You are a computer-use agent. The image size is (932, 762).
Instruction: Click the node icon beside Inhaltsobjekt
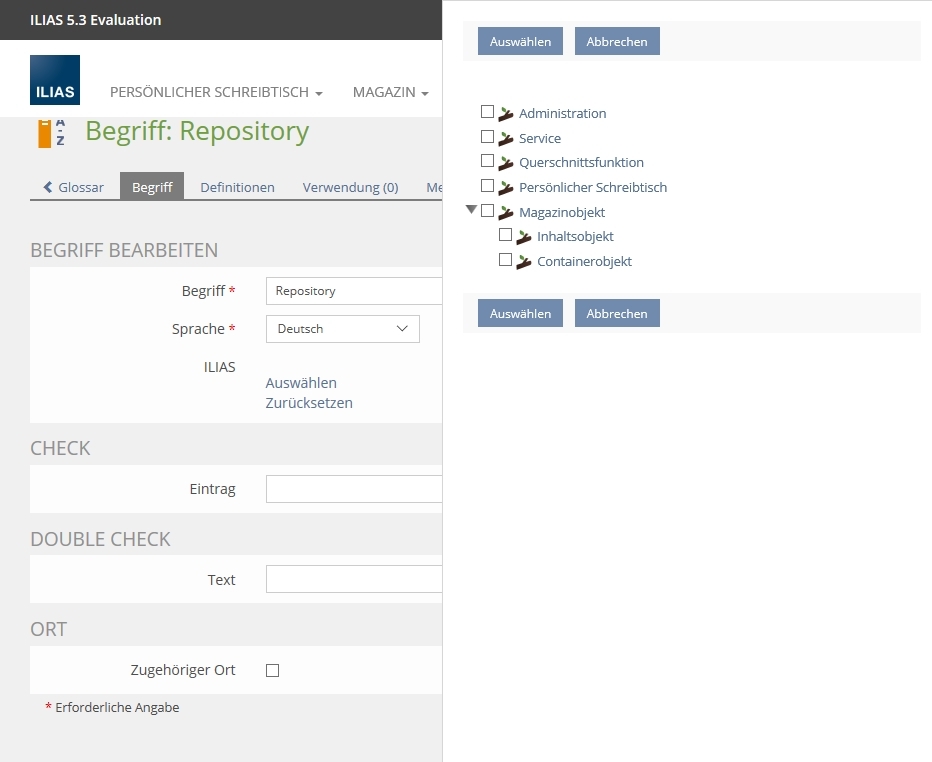click(524, 237)
